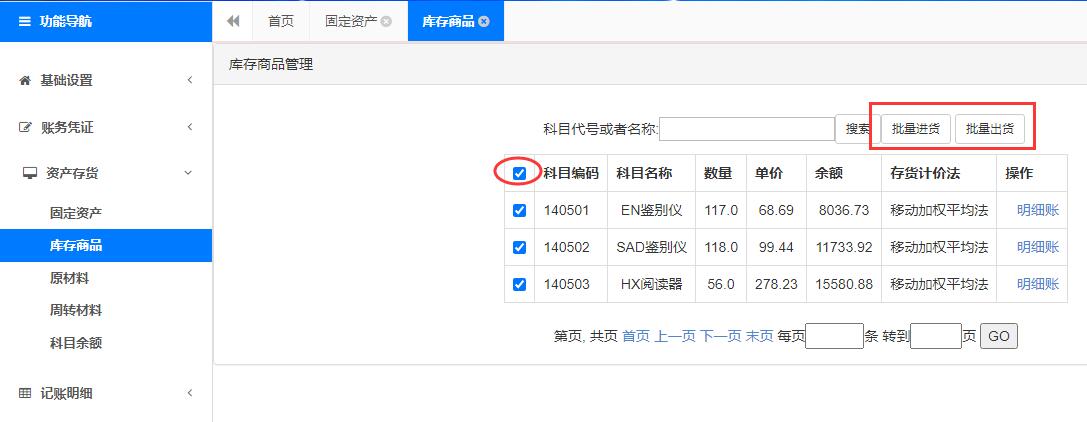This screenshot has width=1087, height=422.
Task: Click the 批量进货 button
Action: pos(915,128)
